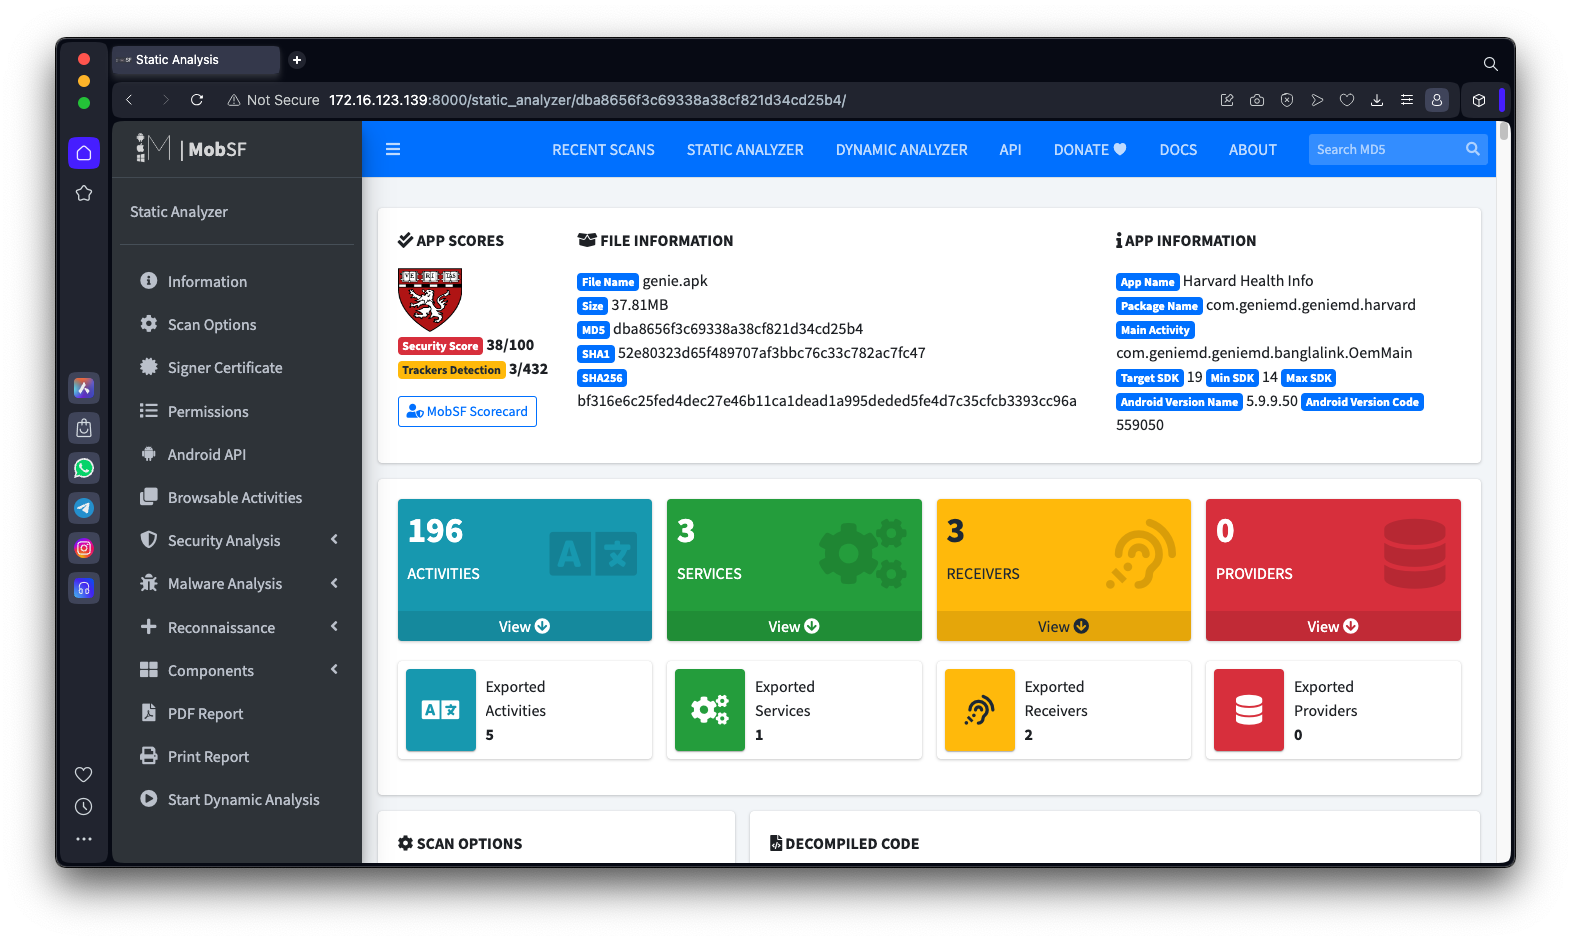The width and height of the screenshot is (1571, 941).
Task: Go to Permissions in the sidebar
Action: tap(237, 412)
